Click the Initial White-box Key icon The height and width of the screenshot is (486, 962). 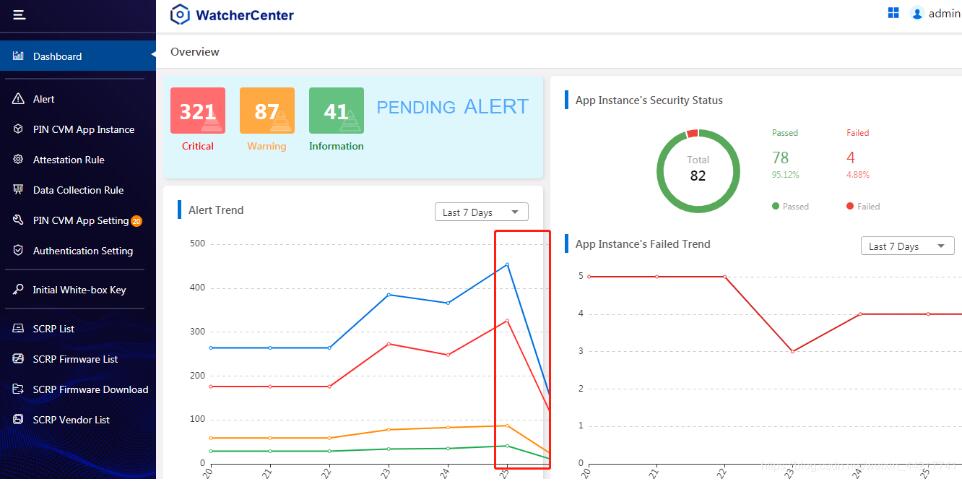point(18,290)
